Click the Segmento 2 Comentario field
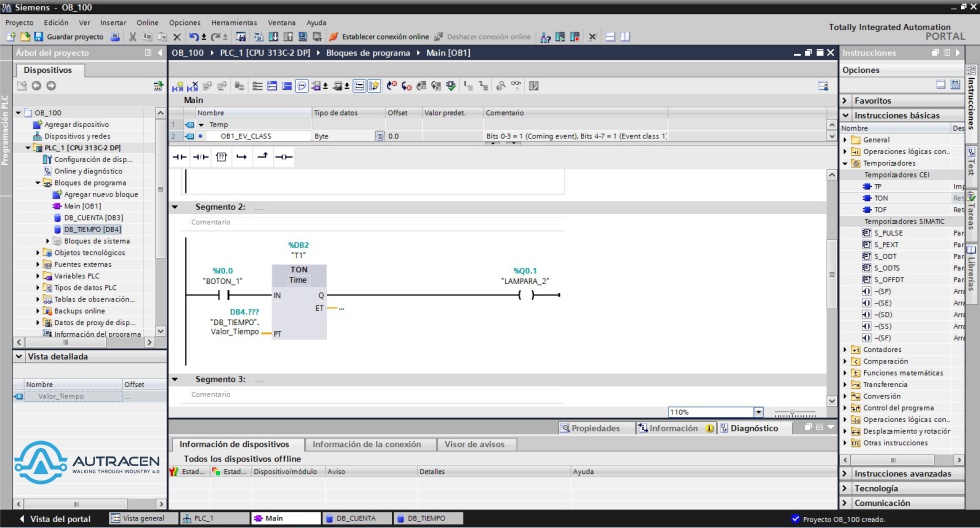The image size is (980, 528). tap(375, 222)
